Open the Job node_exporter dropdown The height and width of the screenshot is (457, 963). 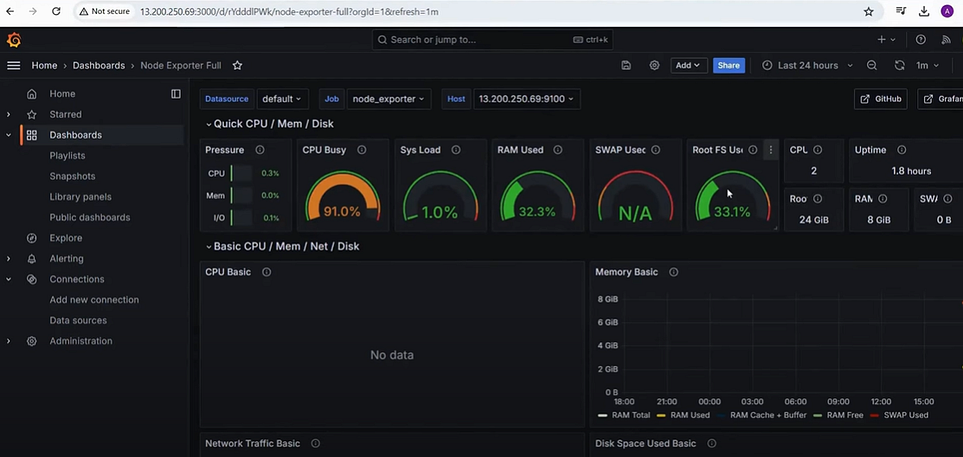pos(389,99)
